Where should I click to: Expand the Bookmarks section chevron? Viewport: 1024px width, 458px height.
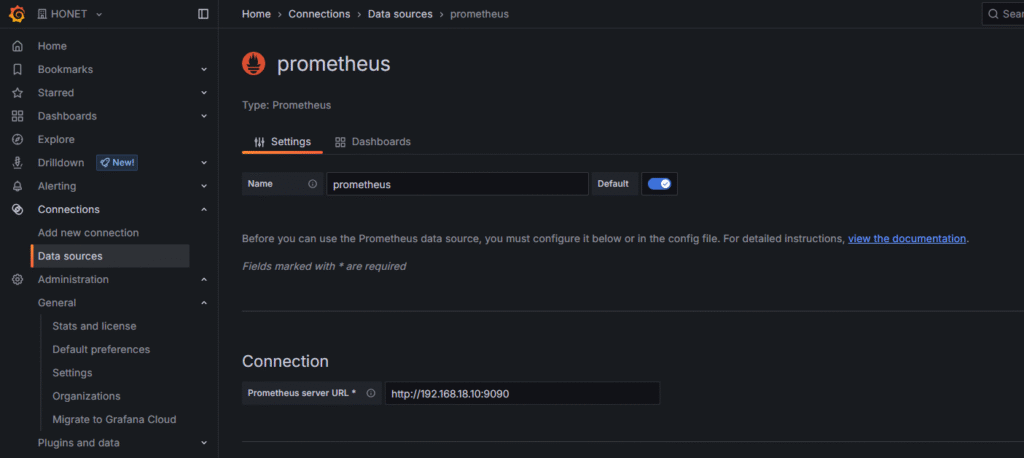pos(204,70)
